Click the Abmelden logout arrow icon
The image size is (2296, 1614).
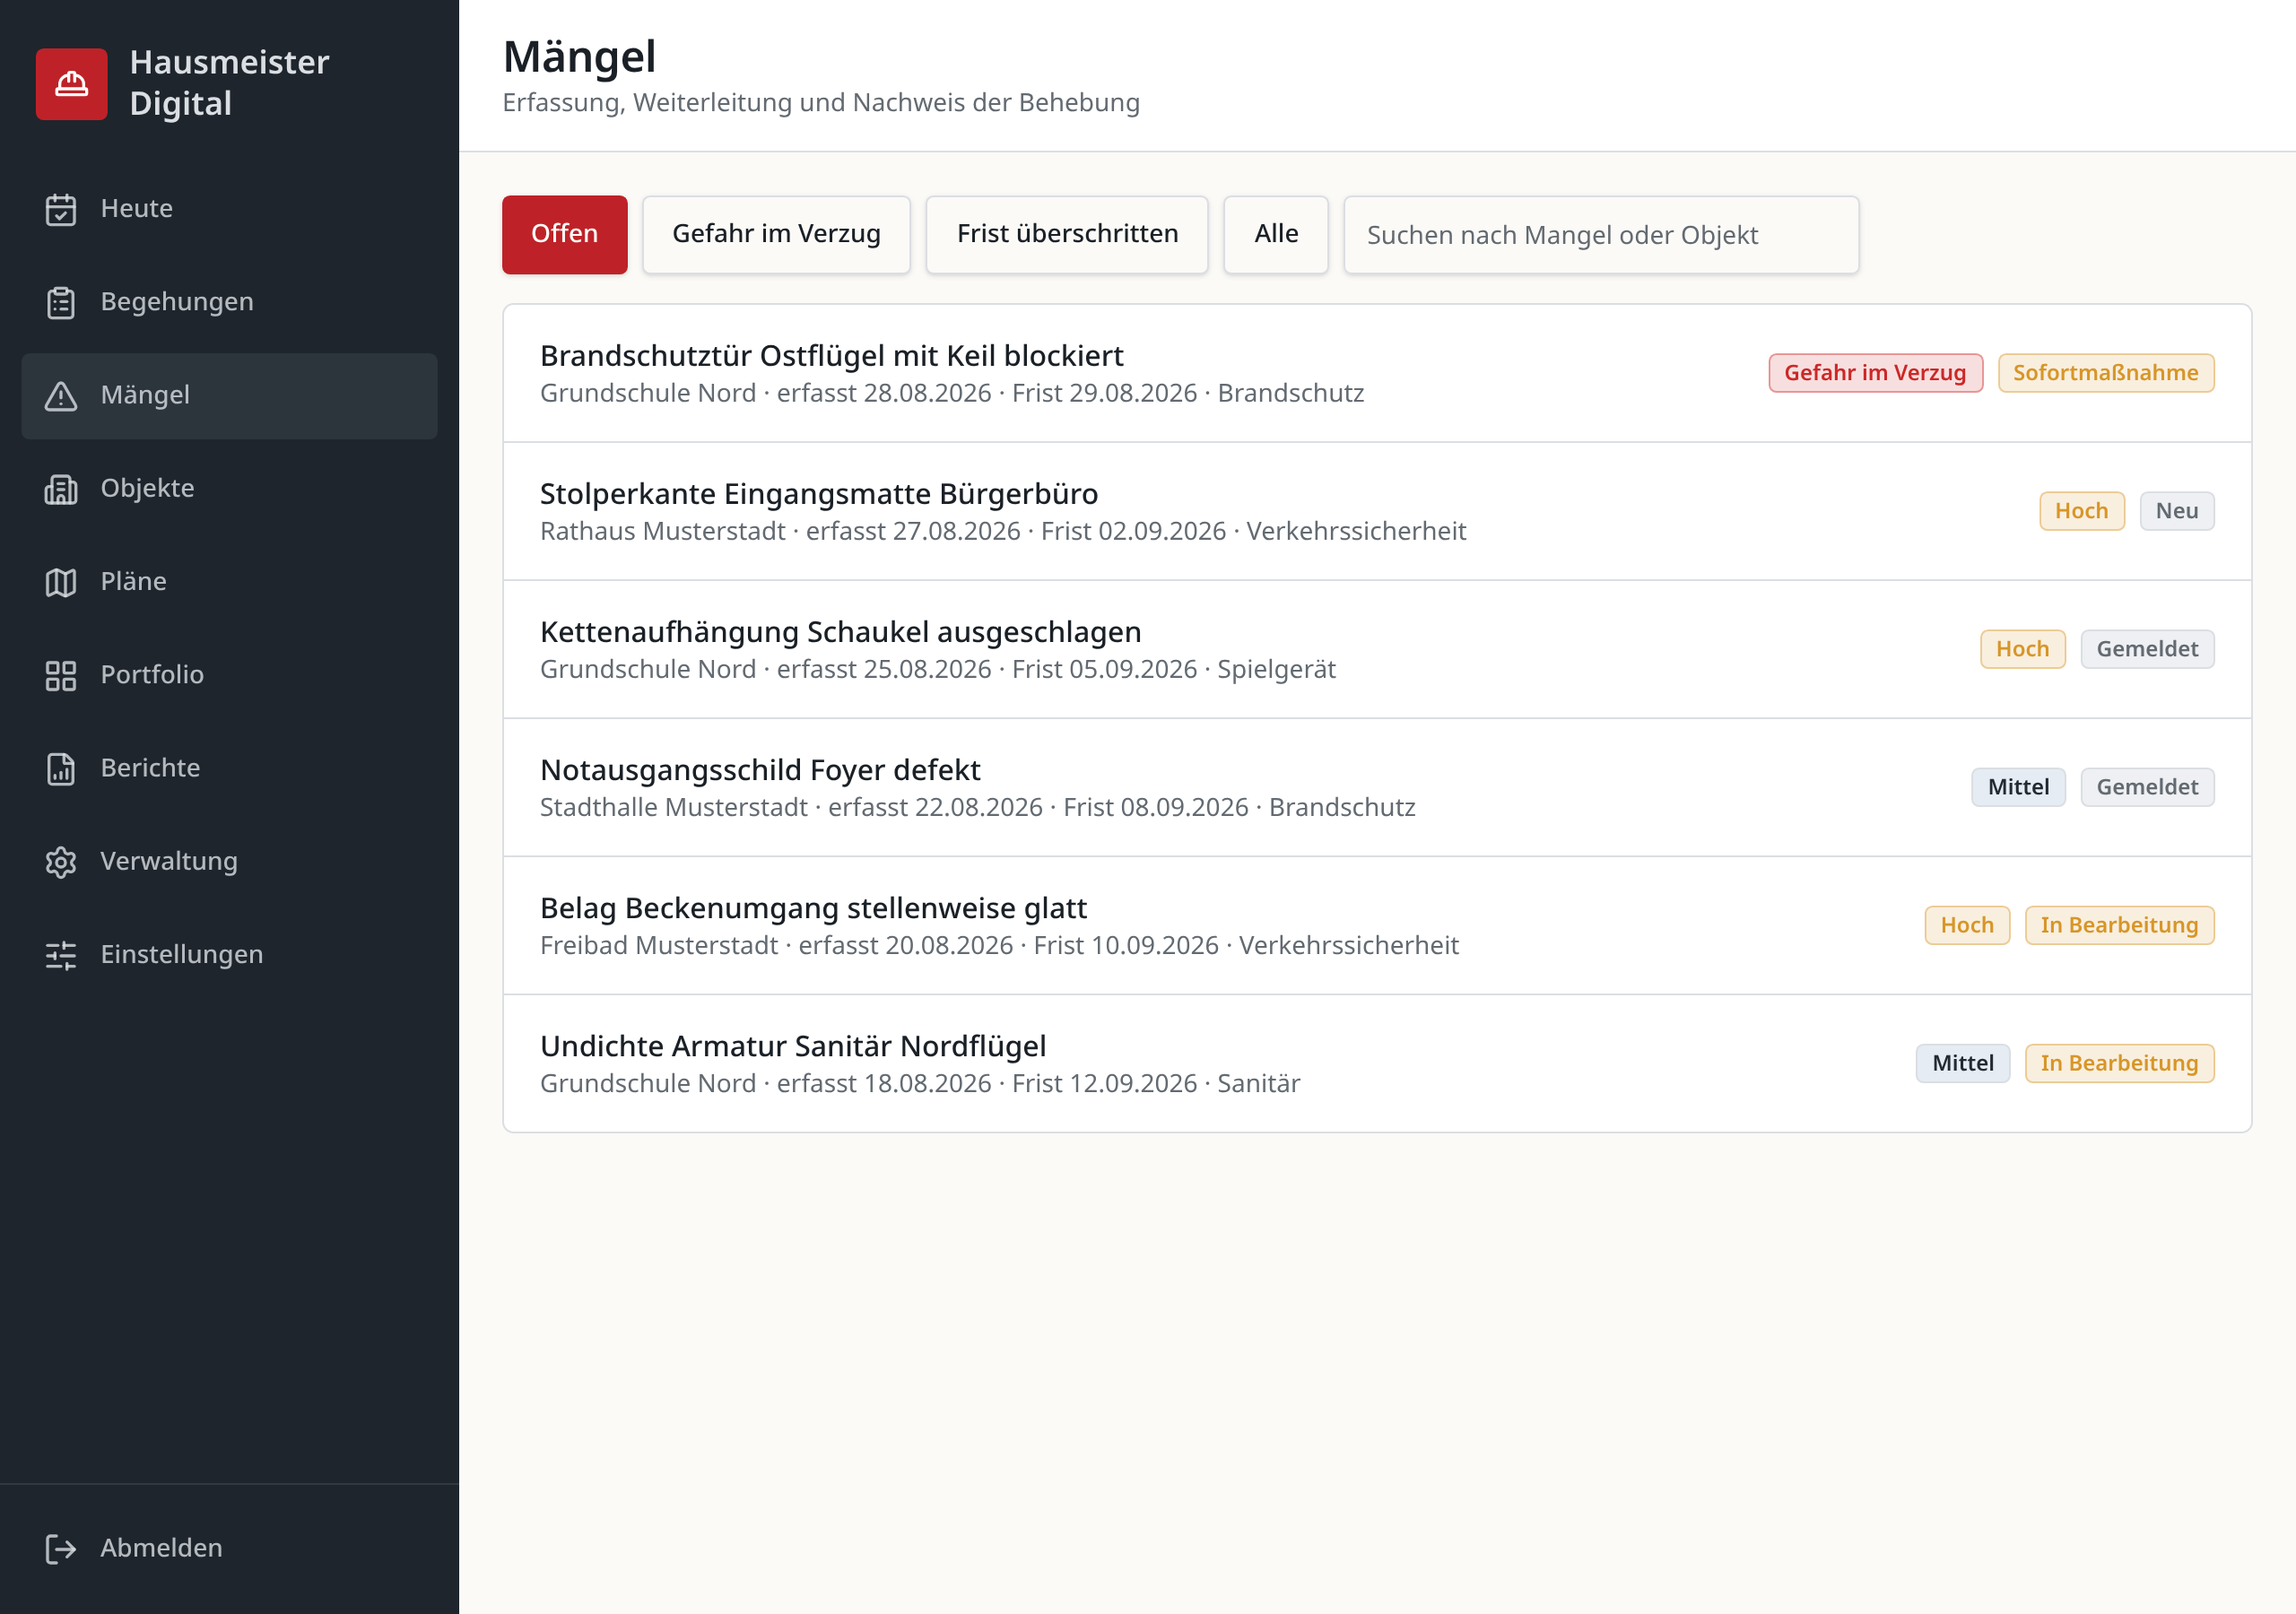tap(61, 1548)
